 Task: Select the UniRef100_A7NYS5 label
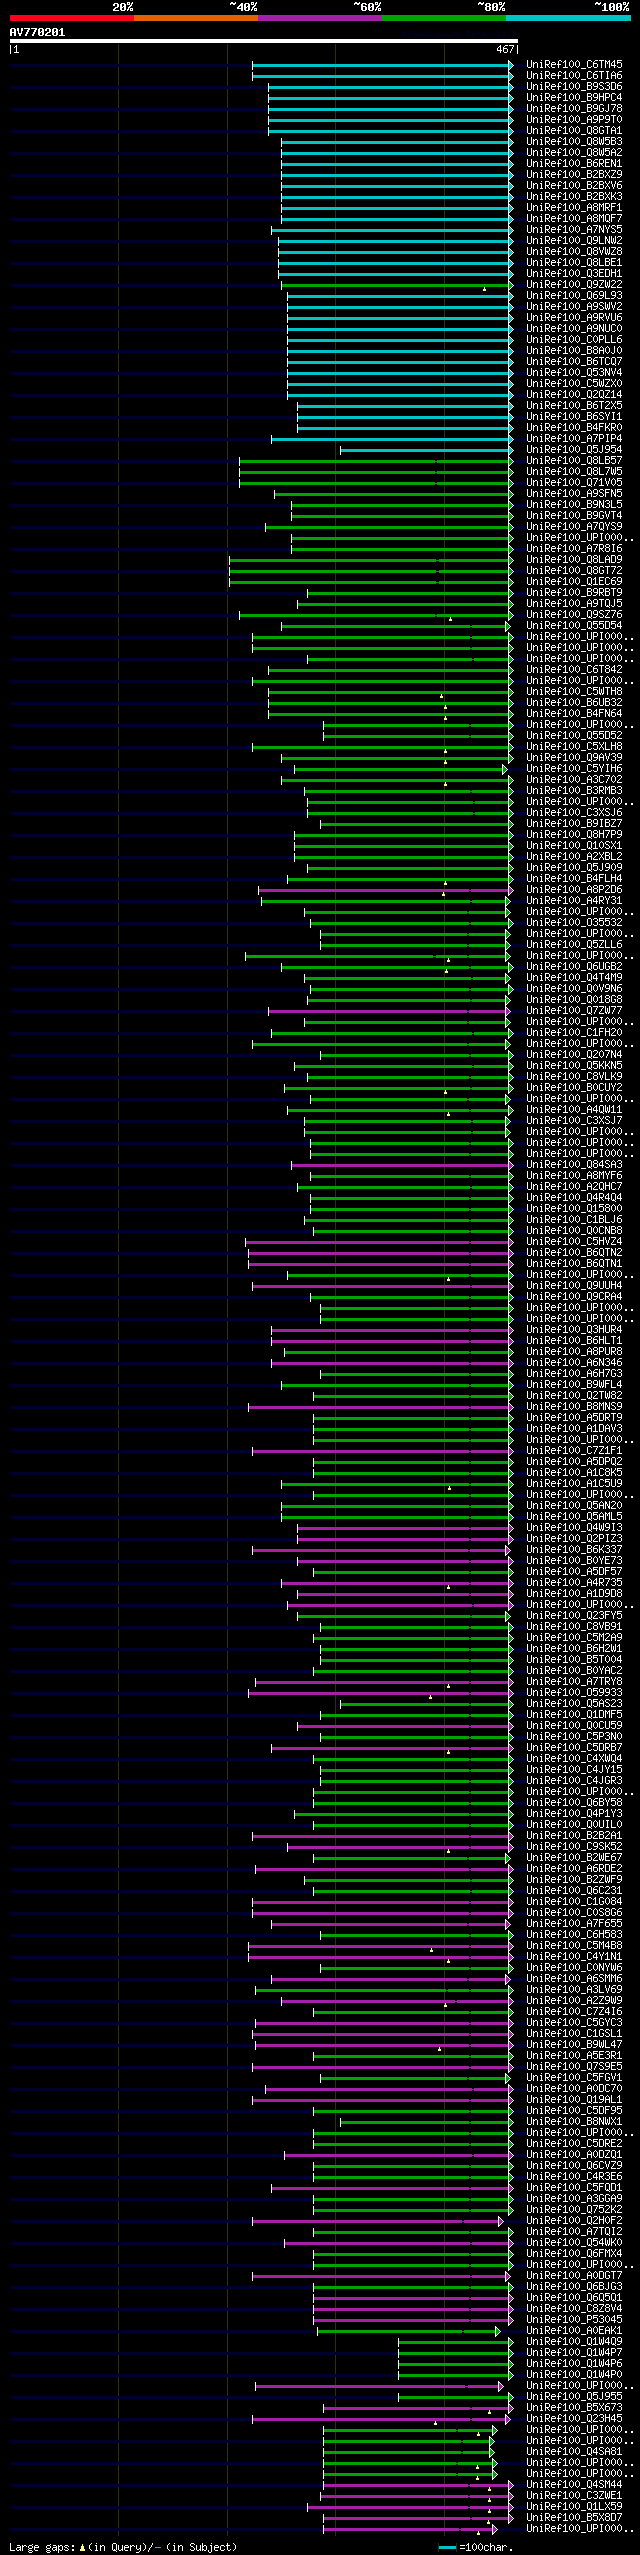coord(574,230)
